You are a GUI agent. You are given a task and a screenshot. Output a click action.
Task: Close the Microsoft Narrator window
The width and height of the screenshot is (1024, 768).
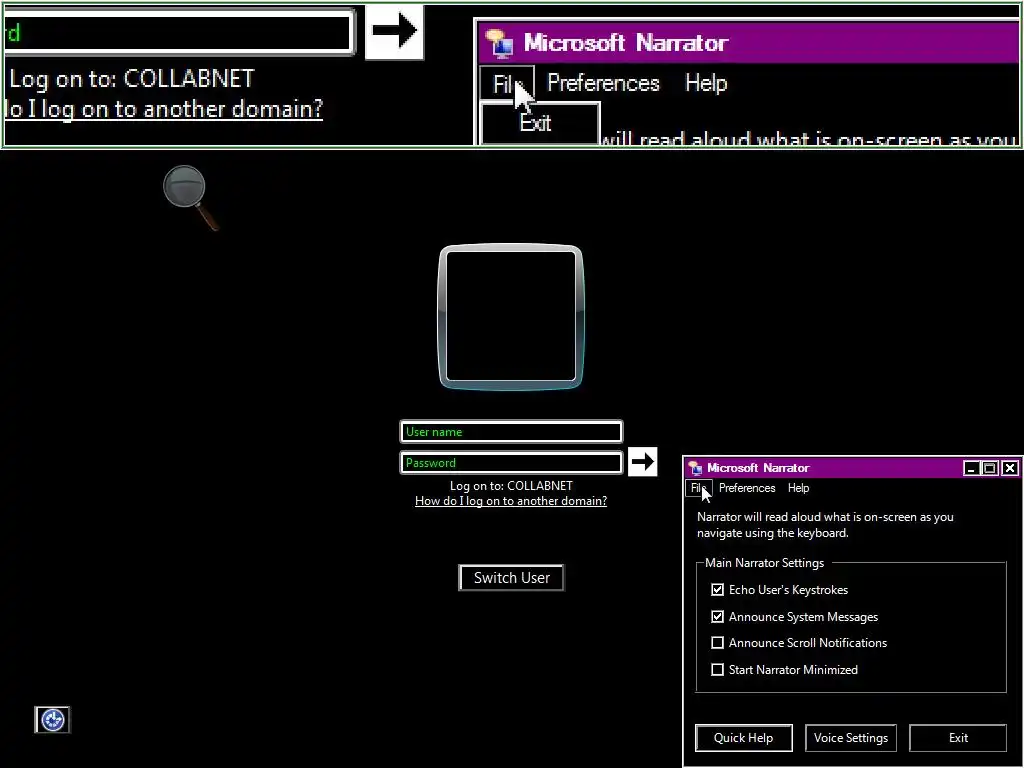coord(1010,468)
